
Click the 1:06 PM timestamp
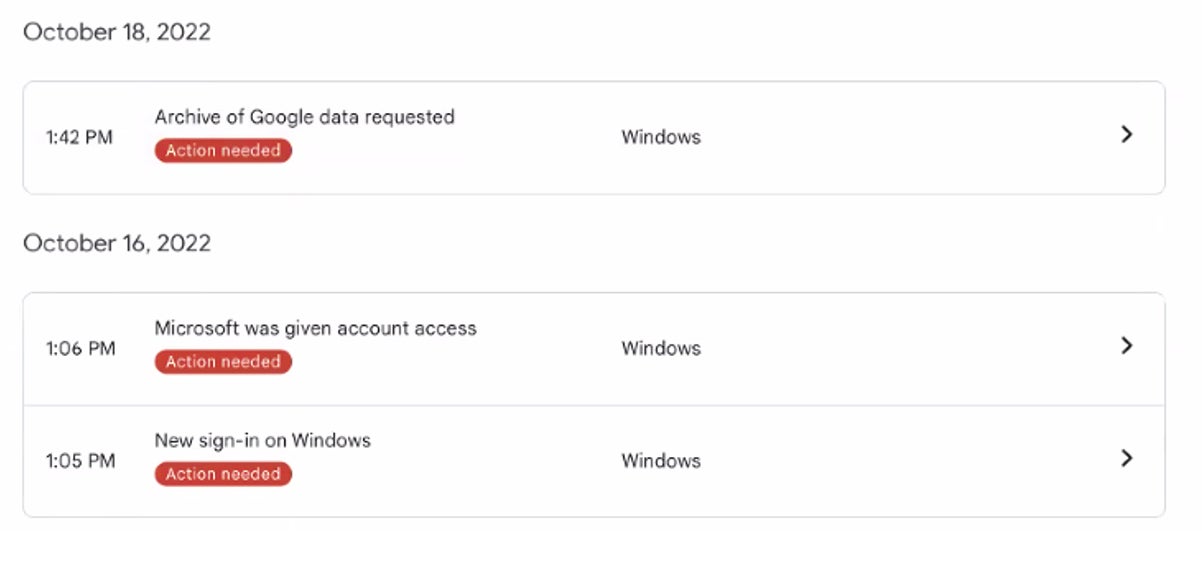pos(80,349)
